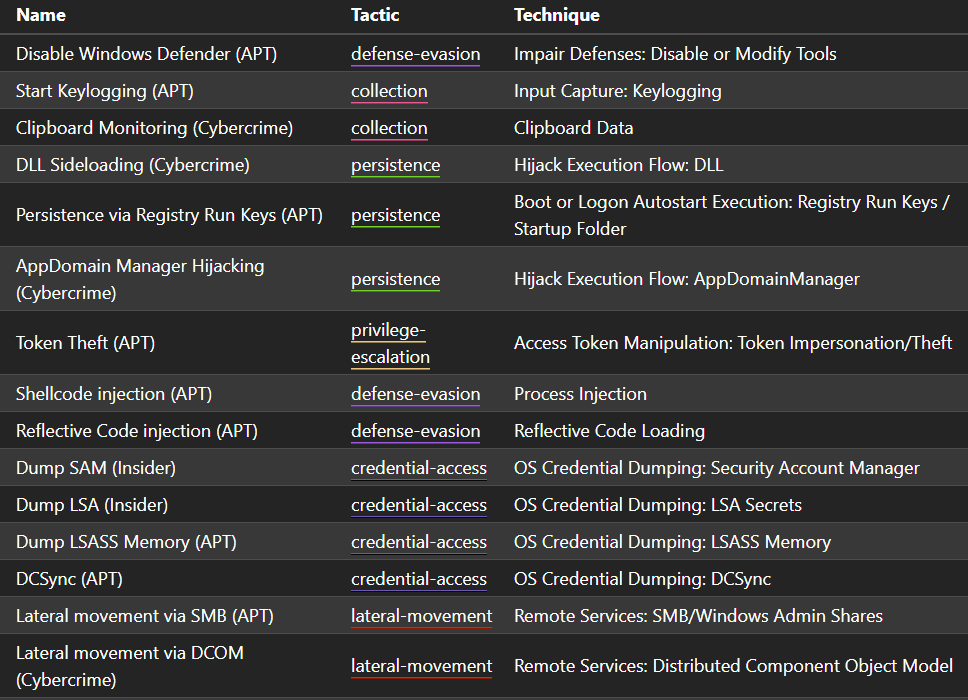Image resolution: width=968 pixels, height=700 pixels.
Task: Click 'OS Credential Dumping: Security Account Manager'
Action: (717, 468)
